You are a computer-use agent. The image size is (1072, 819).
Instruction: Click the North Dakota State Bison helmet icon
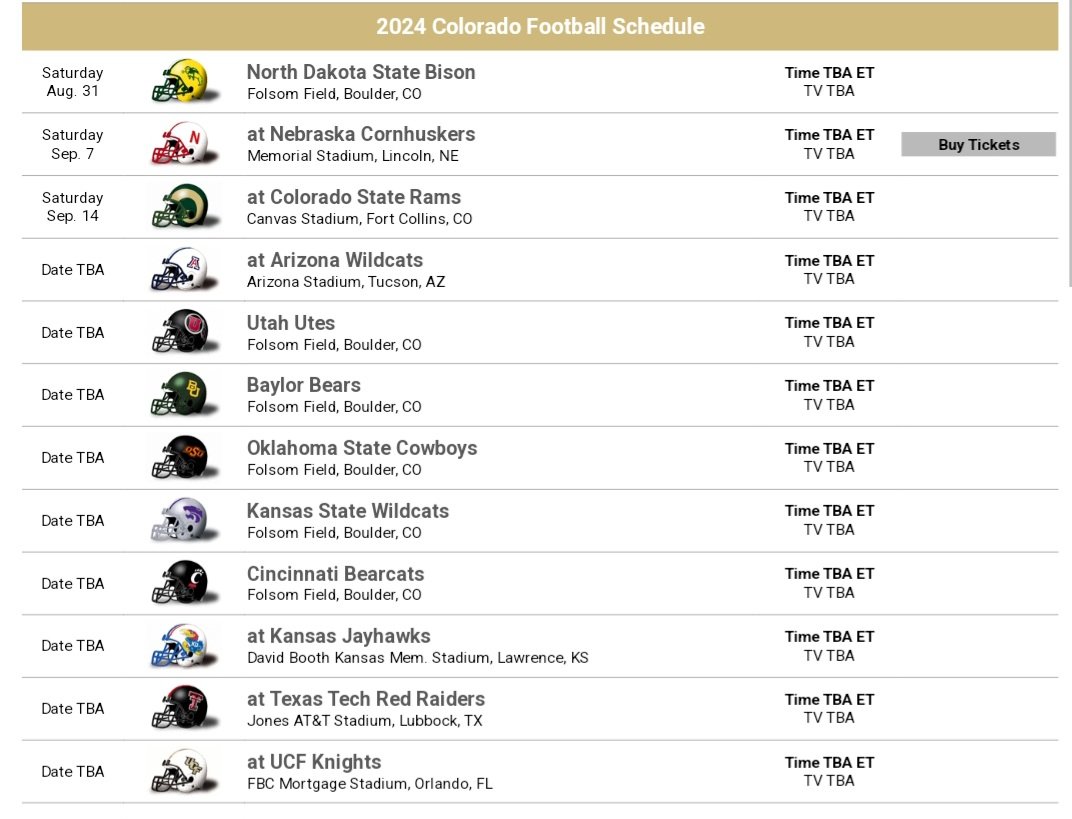pos(183,81)
